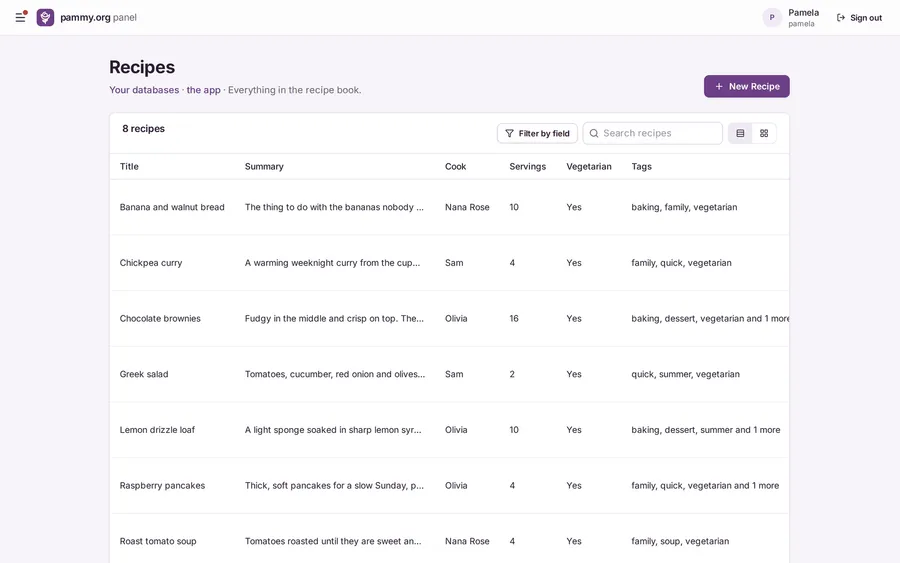Follow the Your databases link
The width and height of the screenshot is (900, 563).
coord(144,90)
